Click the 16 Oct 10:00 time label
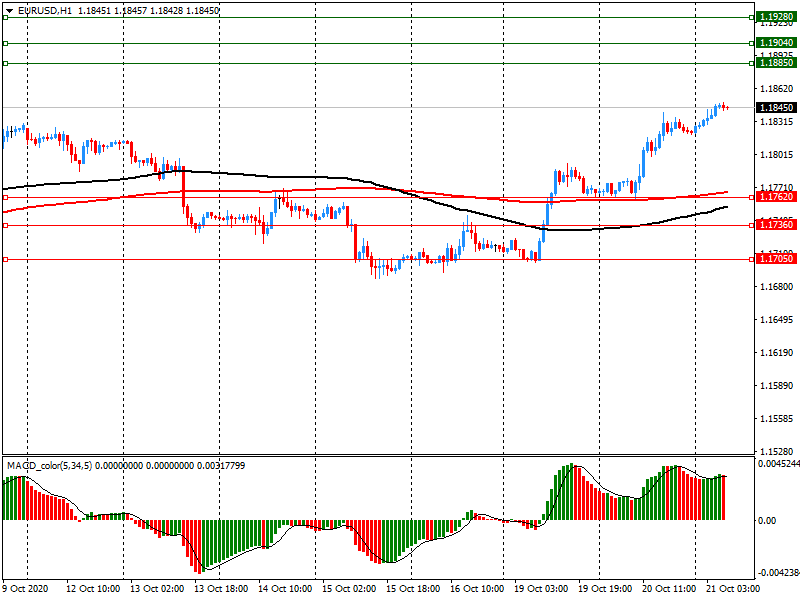The width and height of the screenshot is (800, 600). pos(477,588)
